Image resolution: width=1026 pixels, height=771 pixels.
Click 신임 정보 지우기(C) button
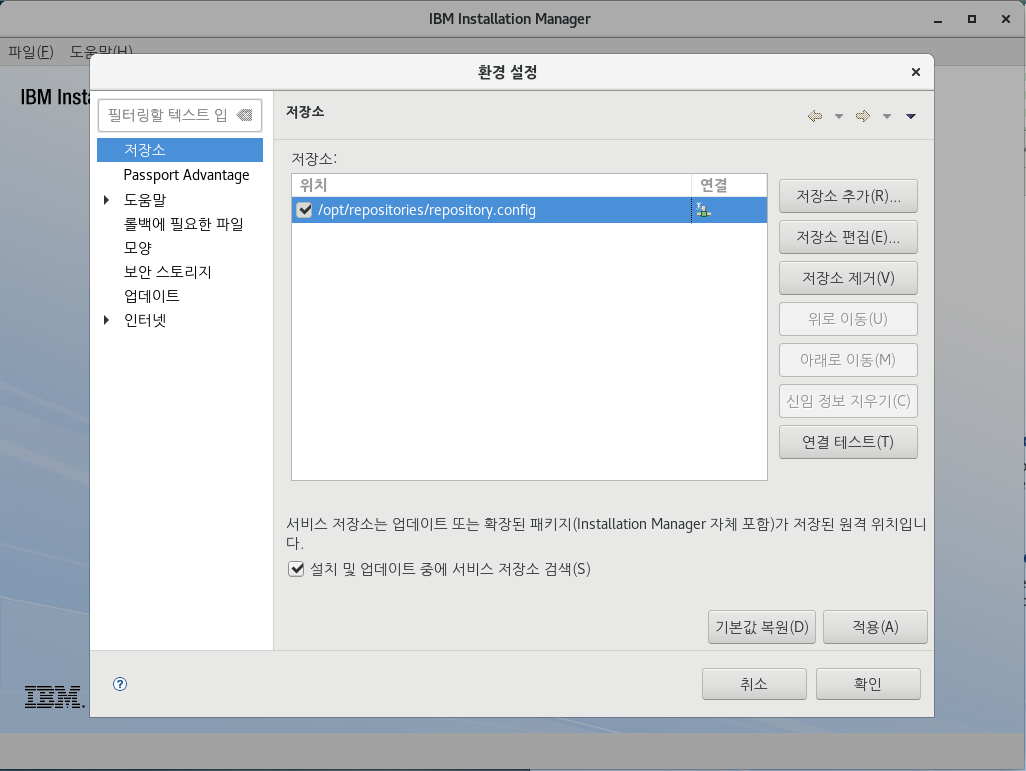(x=848, y=401)
